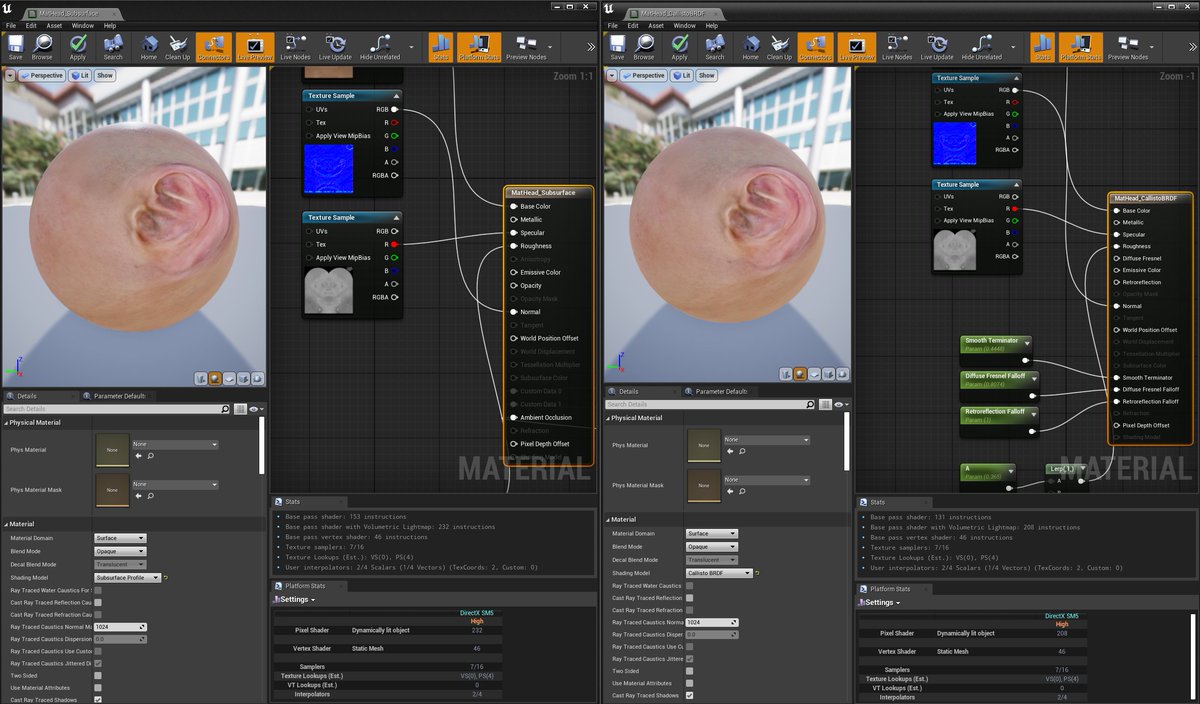The width and height of the screenshot is (1200, 704).
Task: Open Help menu in right CallistoBRDF window
Action: click(x=711, y=25)
